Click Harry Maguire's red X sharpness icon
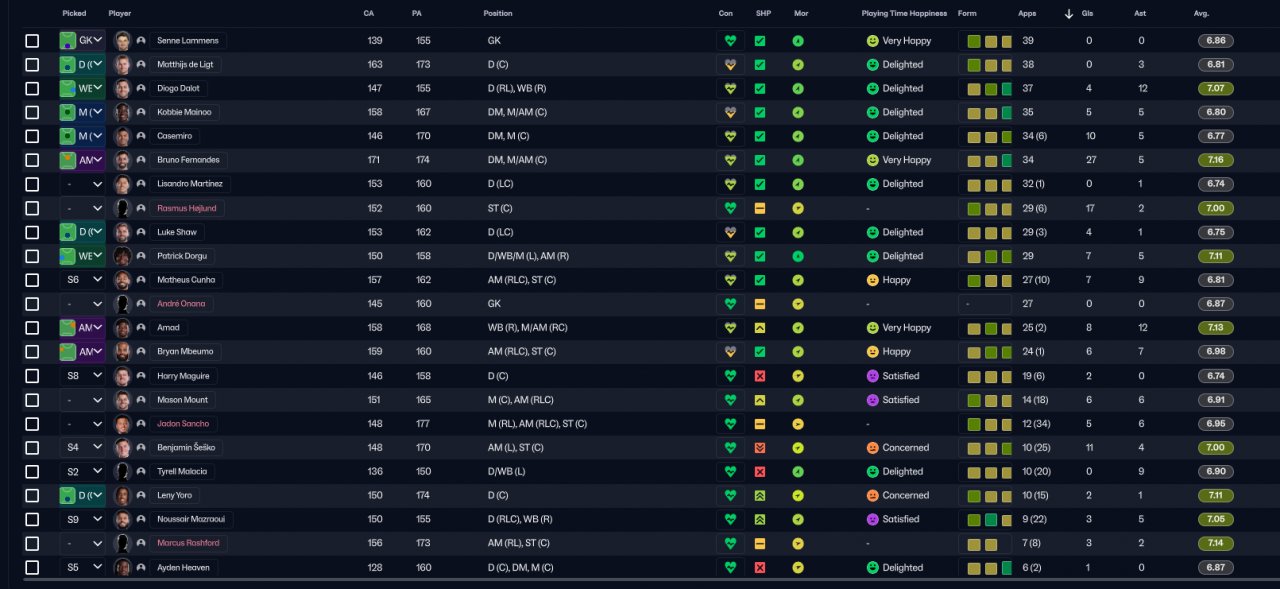 pos(760,377)
